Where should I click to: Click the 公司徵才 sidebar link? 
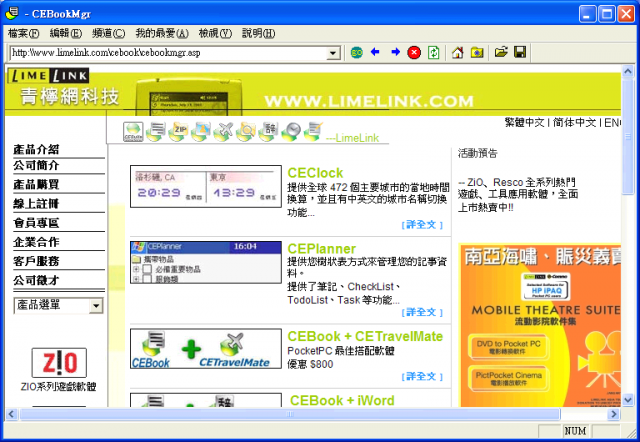pos(36,280)
